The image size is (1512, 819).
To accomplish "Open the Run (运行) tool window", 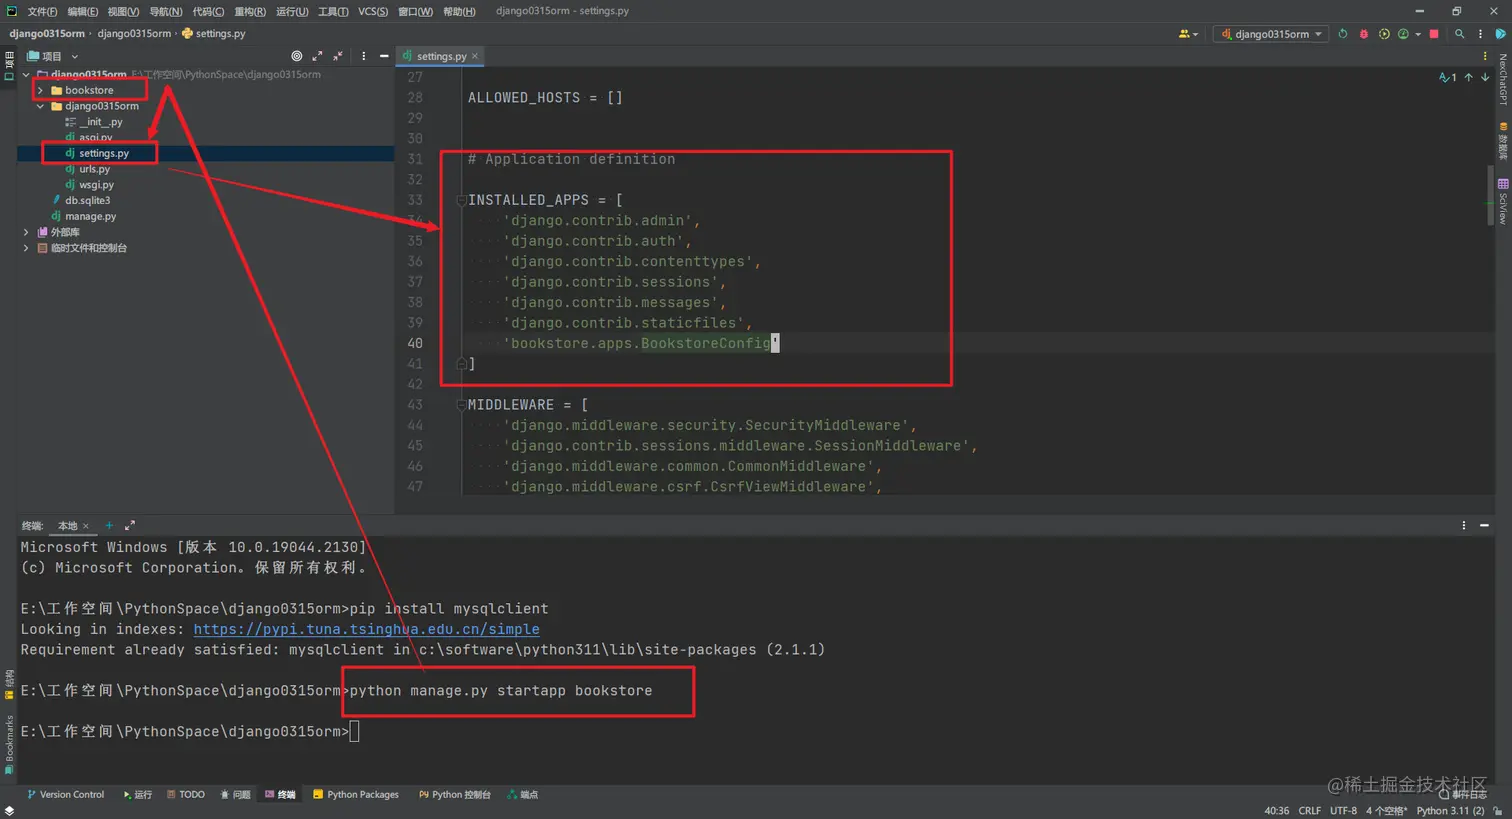I will (138, 795).
